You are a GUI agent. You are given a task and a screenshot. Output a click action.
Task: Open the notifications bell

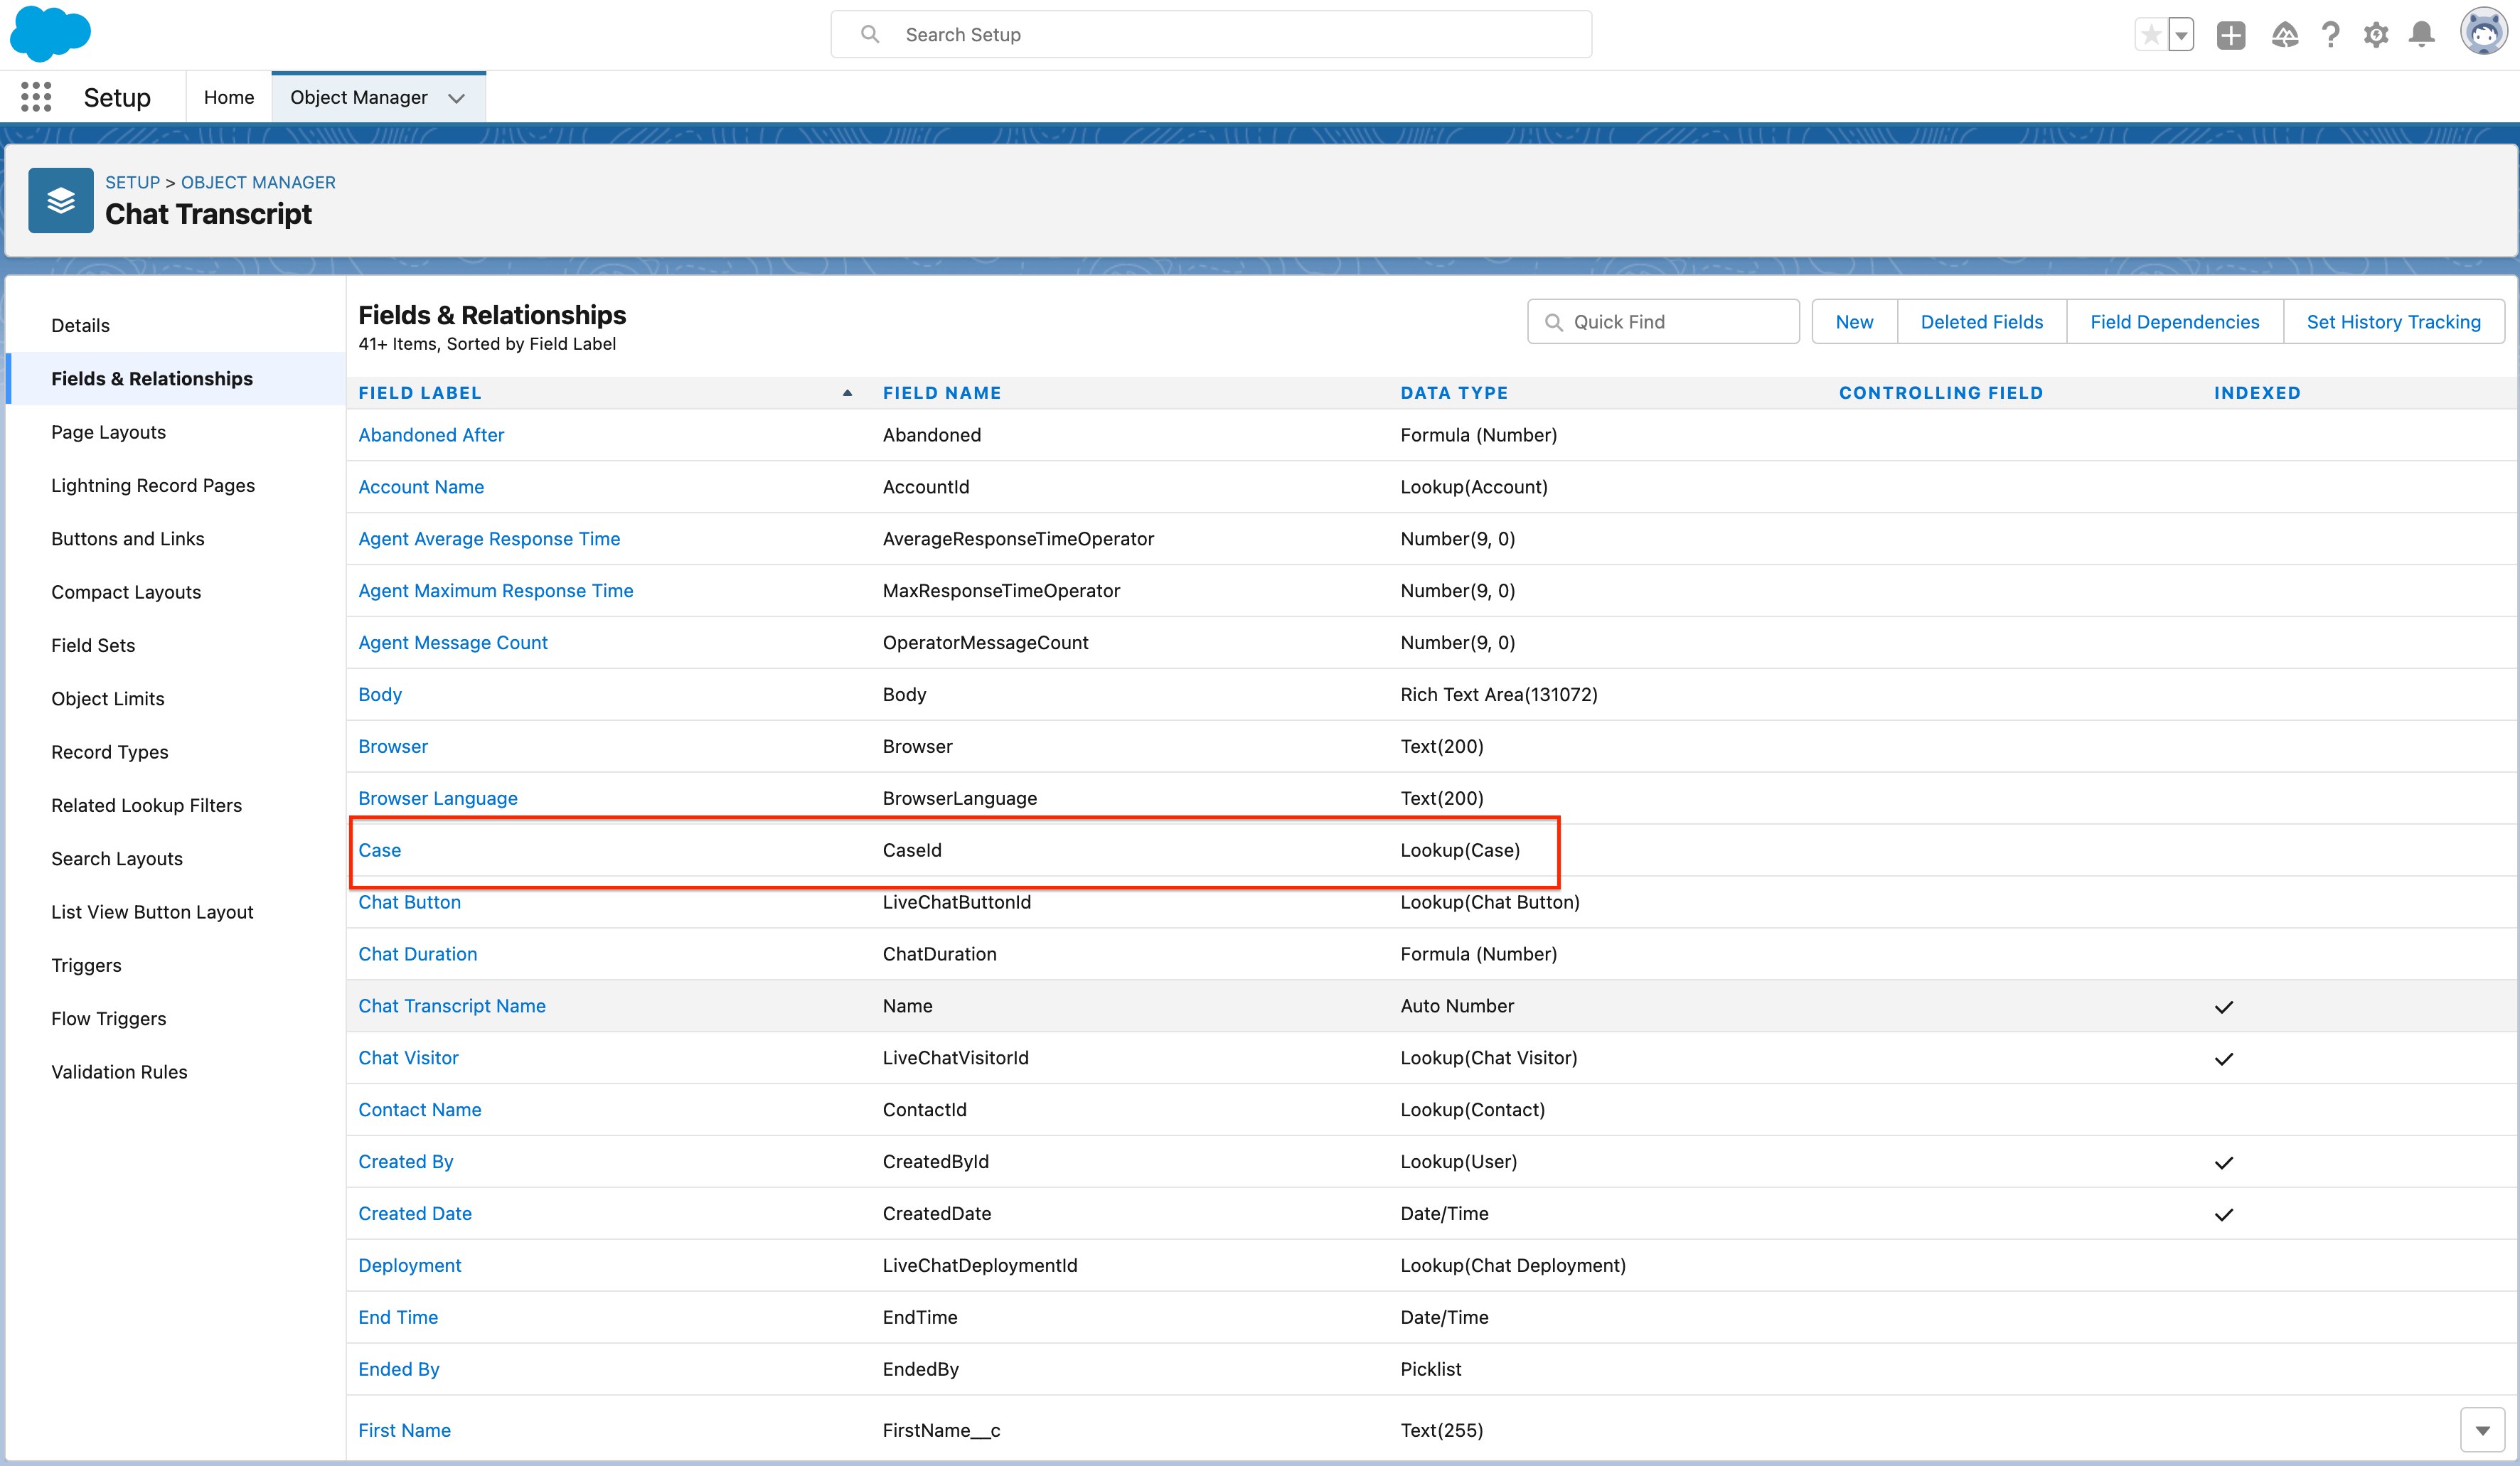[x=2422, y=35]
